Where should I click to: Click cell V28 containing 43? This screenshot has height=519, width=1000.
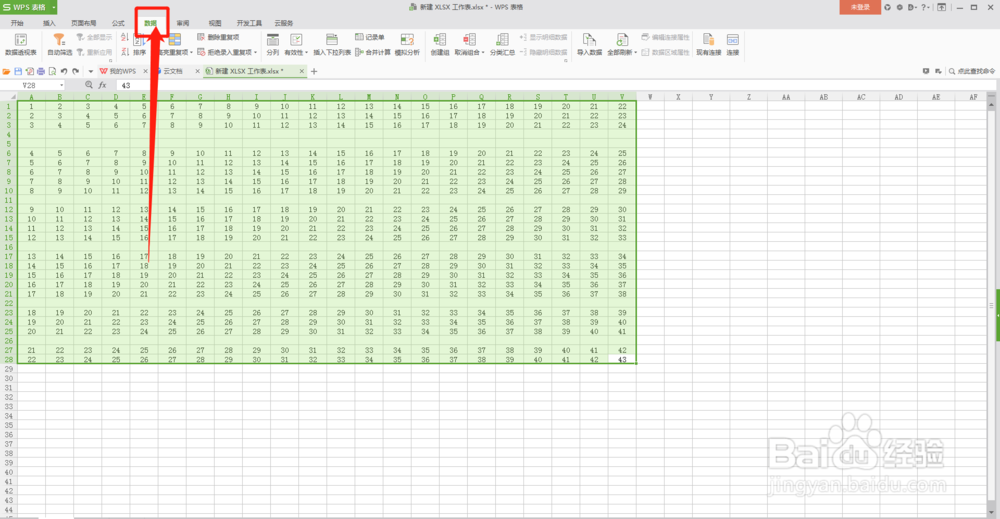coord(622,360)
